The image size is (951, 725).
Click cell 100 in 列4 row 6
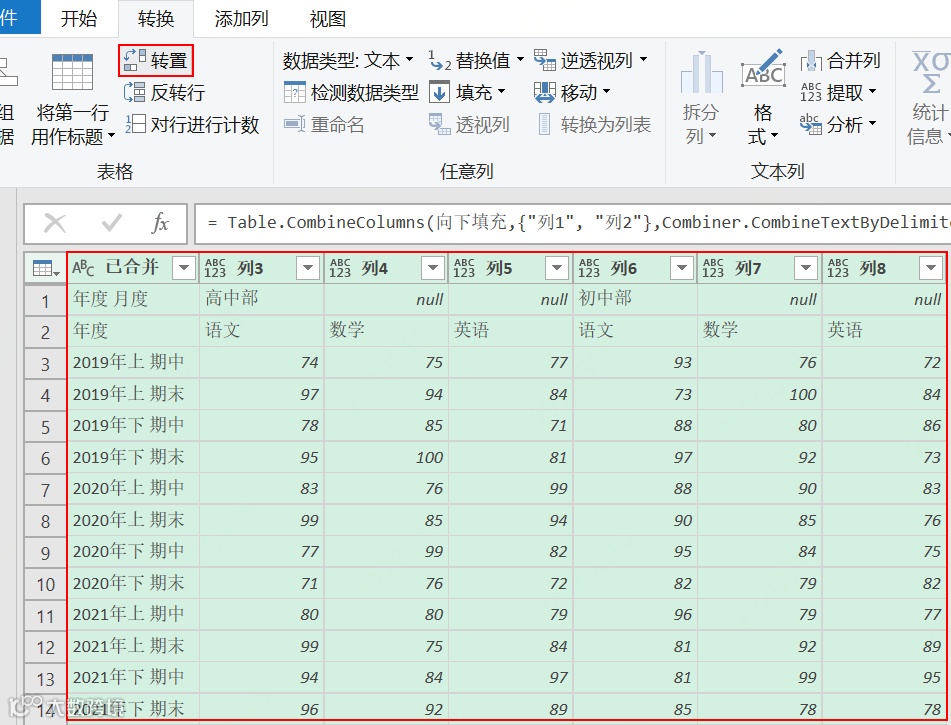(386, 457)
